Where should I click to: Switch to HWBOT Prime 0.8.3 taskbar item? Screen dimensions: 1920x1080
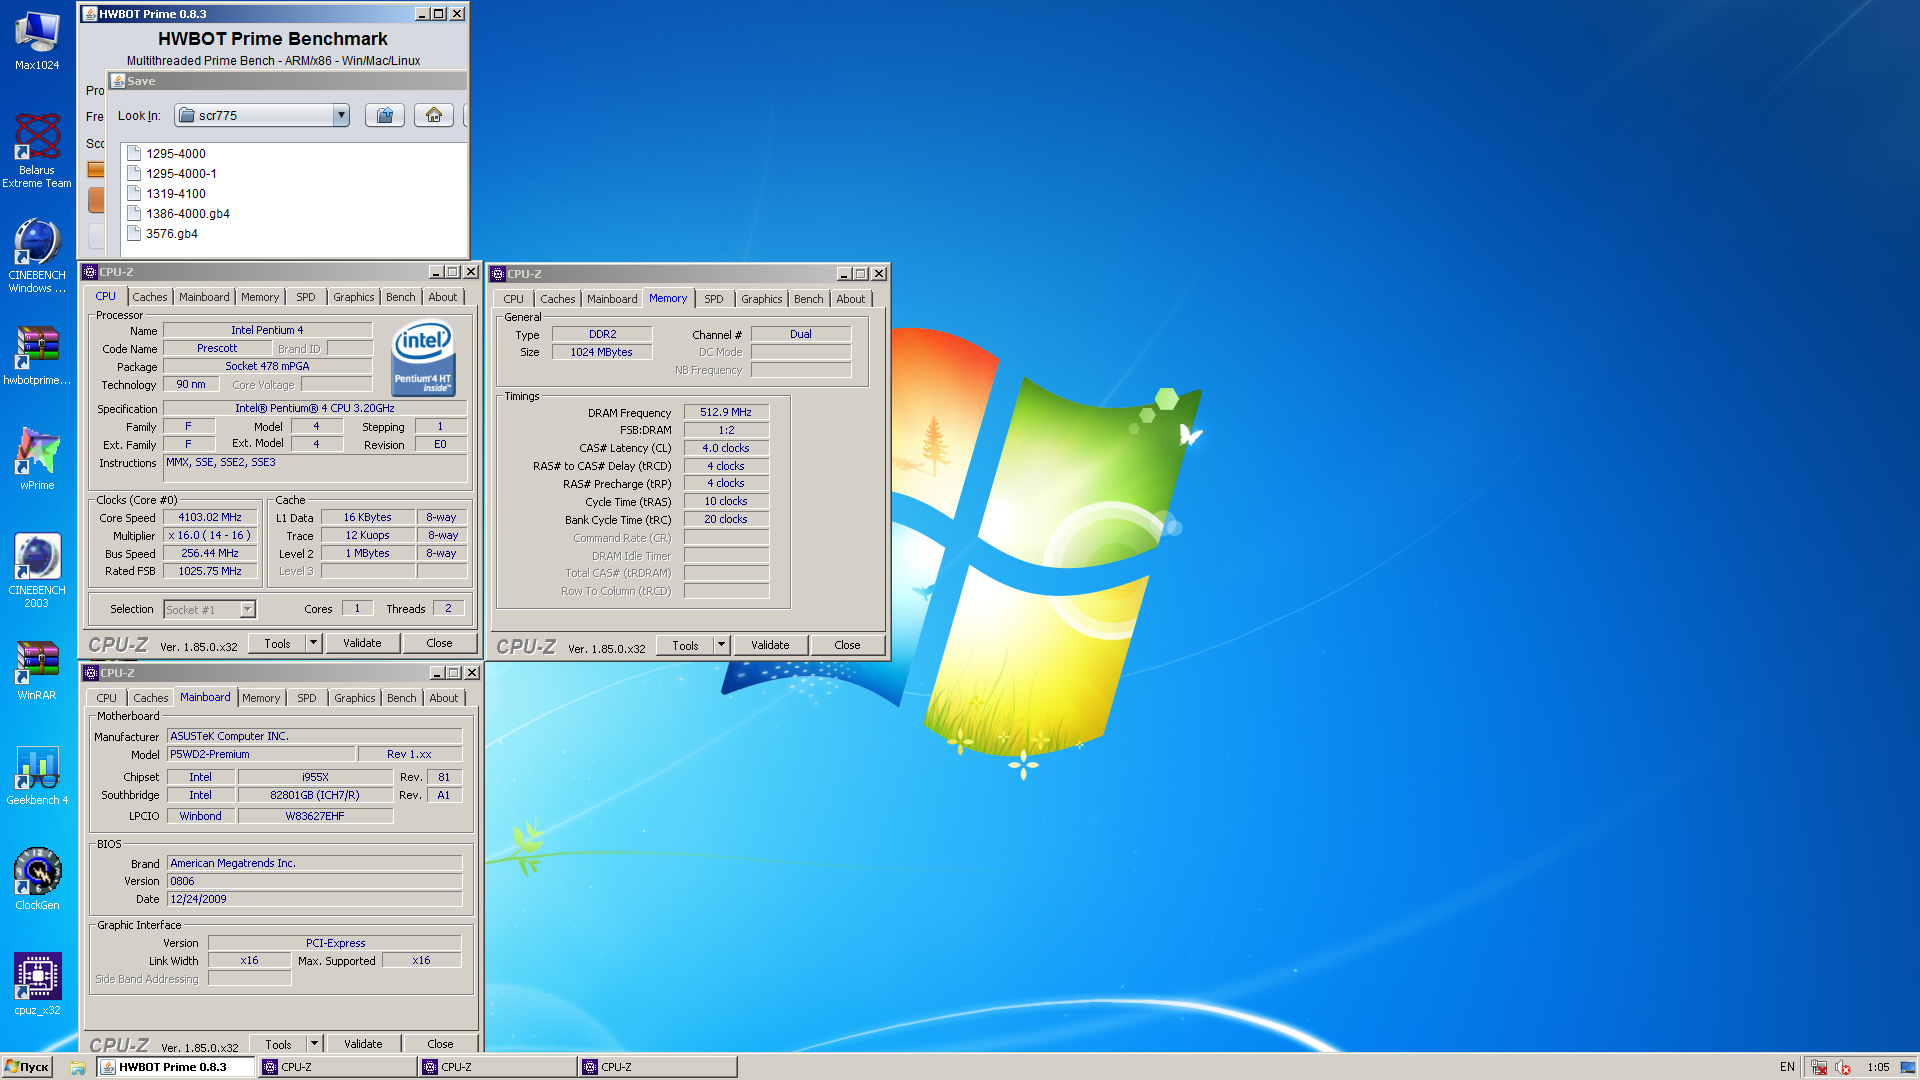pyautogui.click(x=175, y=1067)
